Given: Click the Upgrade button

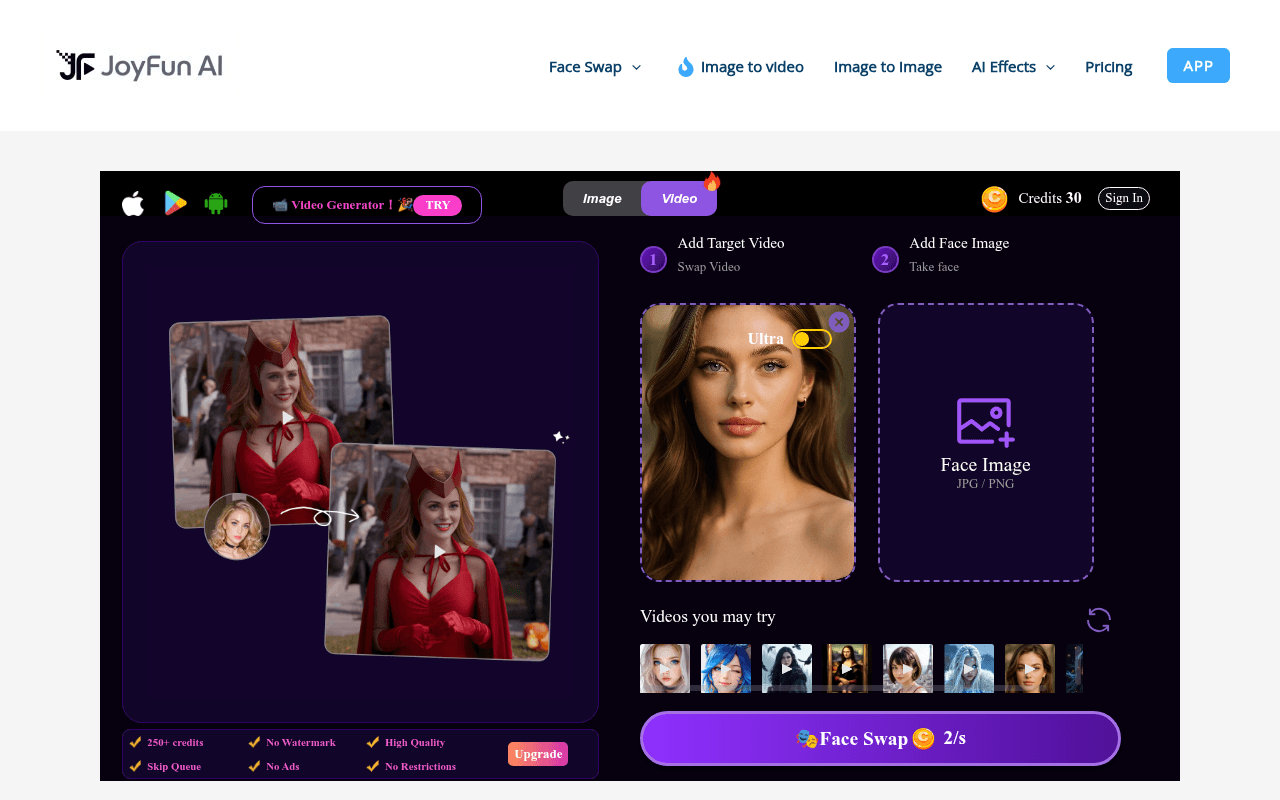Looking at the screenshot, I should 538,754.
